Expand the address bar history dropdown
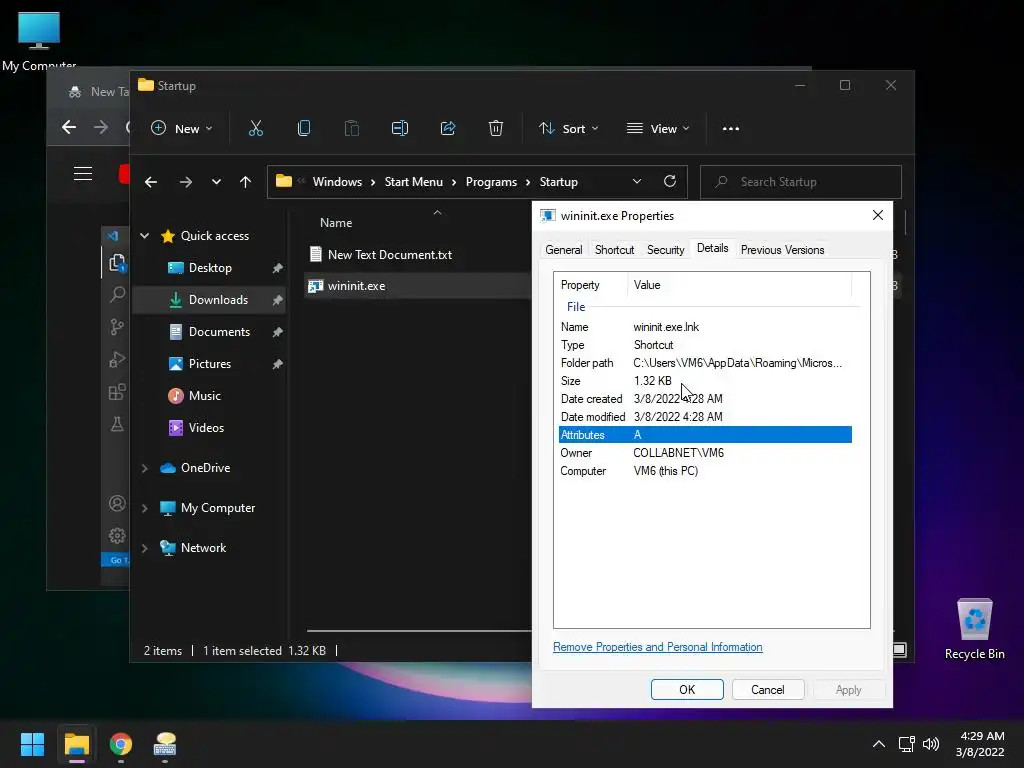The width and height of the screenshot is (1024, 768). pos(637,182)
